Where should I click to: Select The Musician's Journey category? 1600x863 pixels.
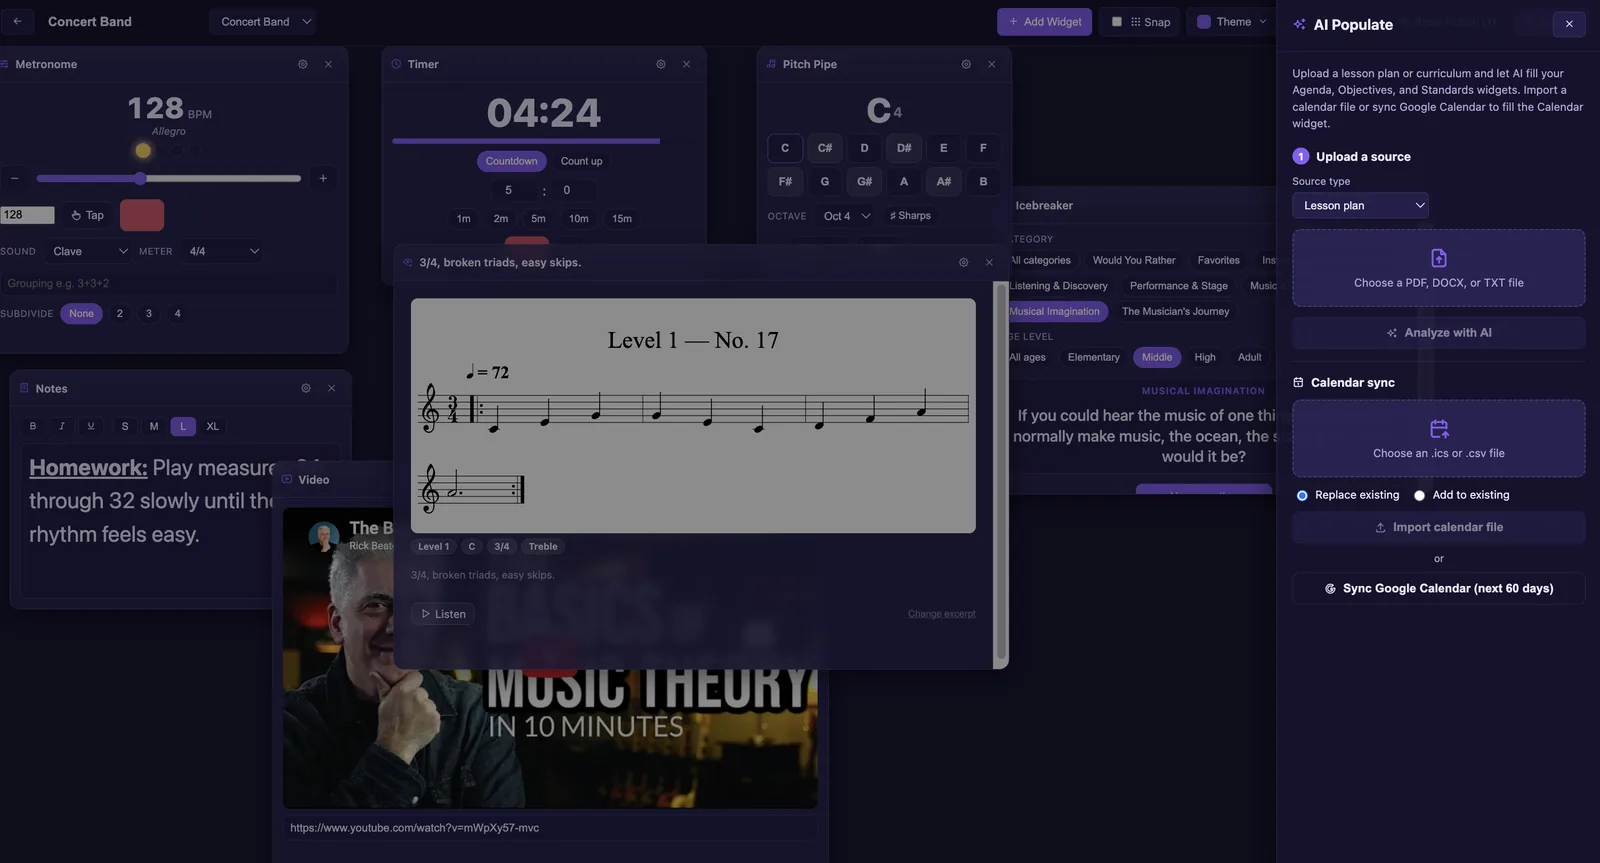tap(1175, 311)
